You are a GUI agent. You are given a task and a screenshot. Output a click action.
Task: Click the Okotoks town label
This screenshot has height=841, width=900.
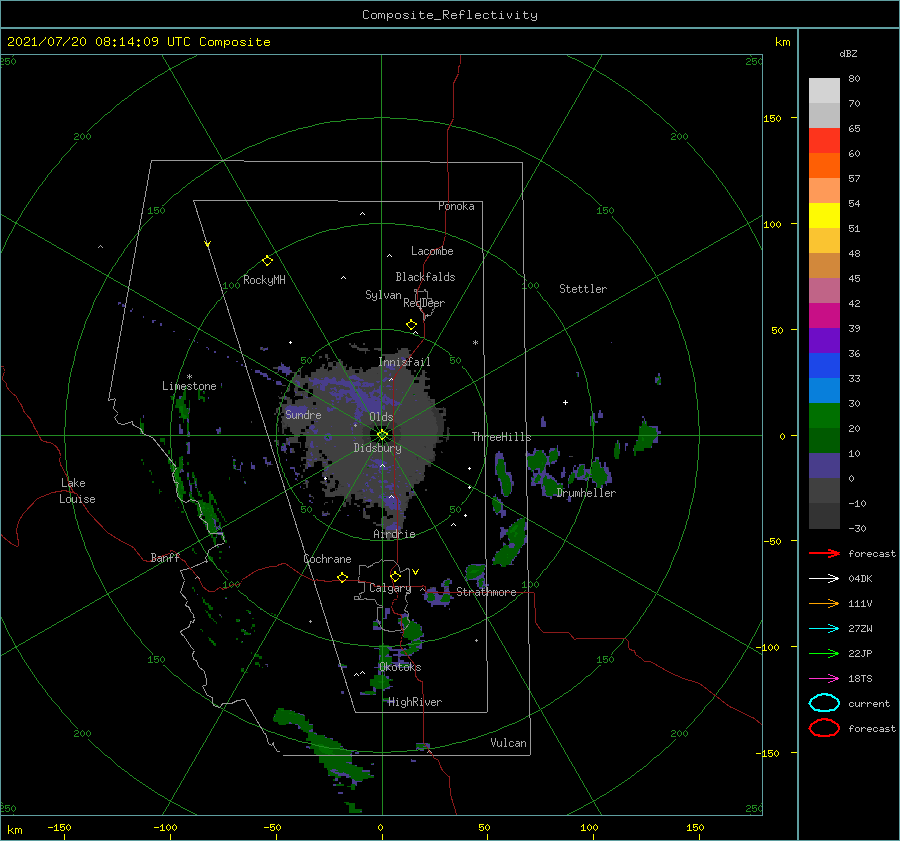[400, 667]
